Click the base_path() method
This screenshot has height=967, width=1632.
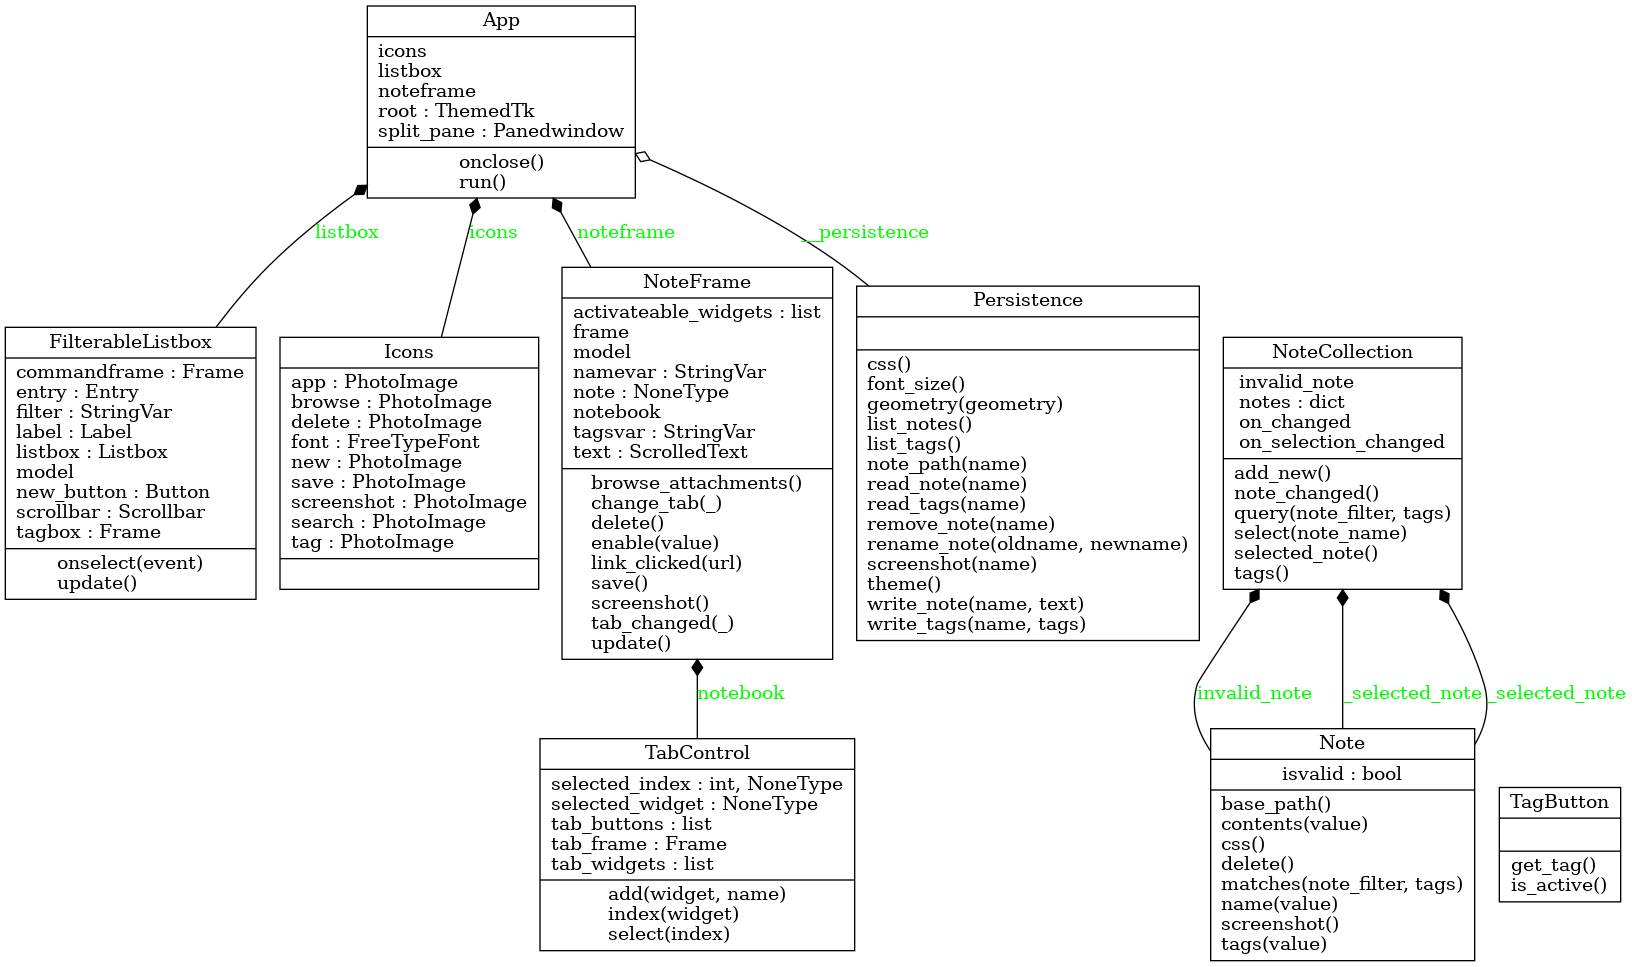point(1276,804)
